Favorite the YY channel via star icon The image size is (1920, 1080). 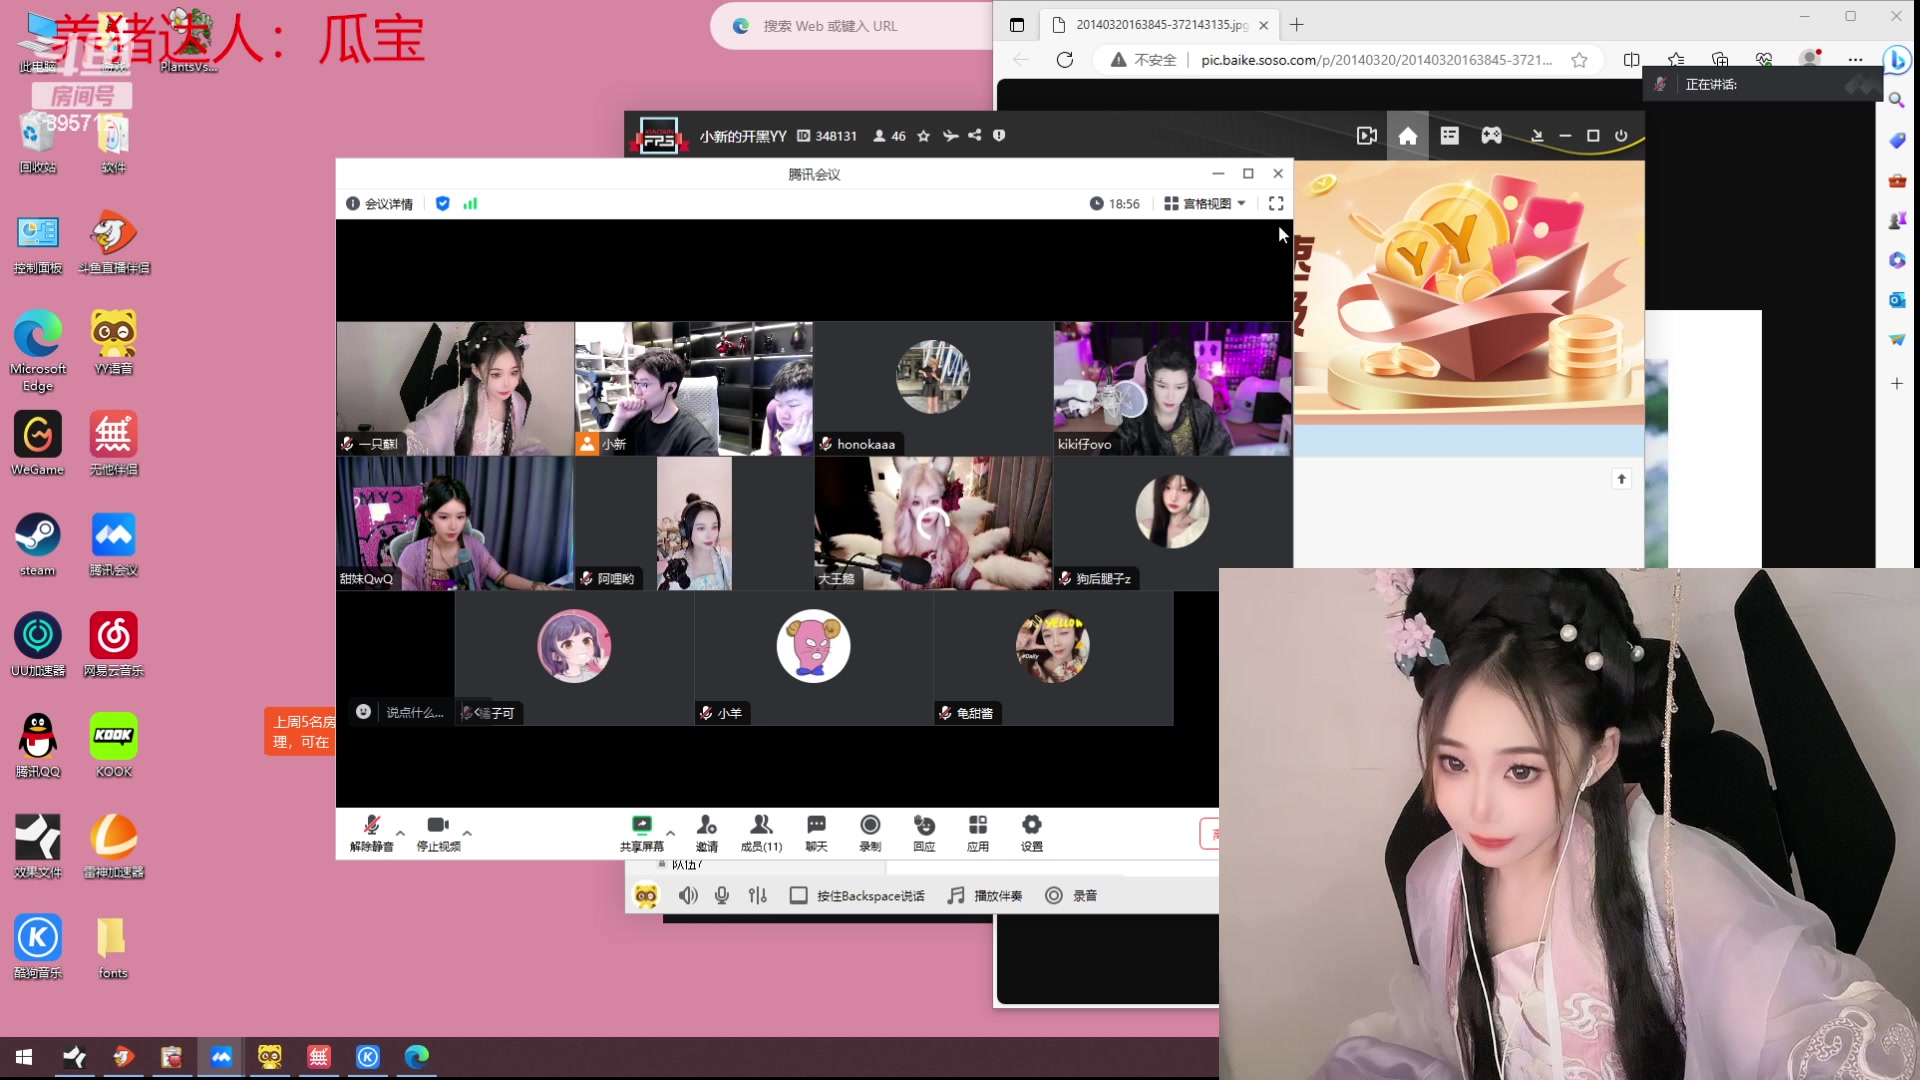tap(923, 136)
